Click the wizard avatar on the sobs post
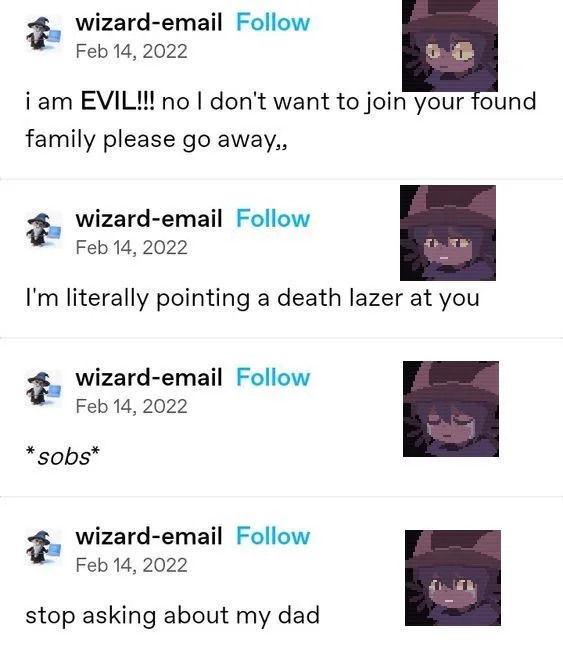 (x=44, y=388)
